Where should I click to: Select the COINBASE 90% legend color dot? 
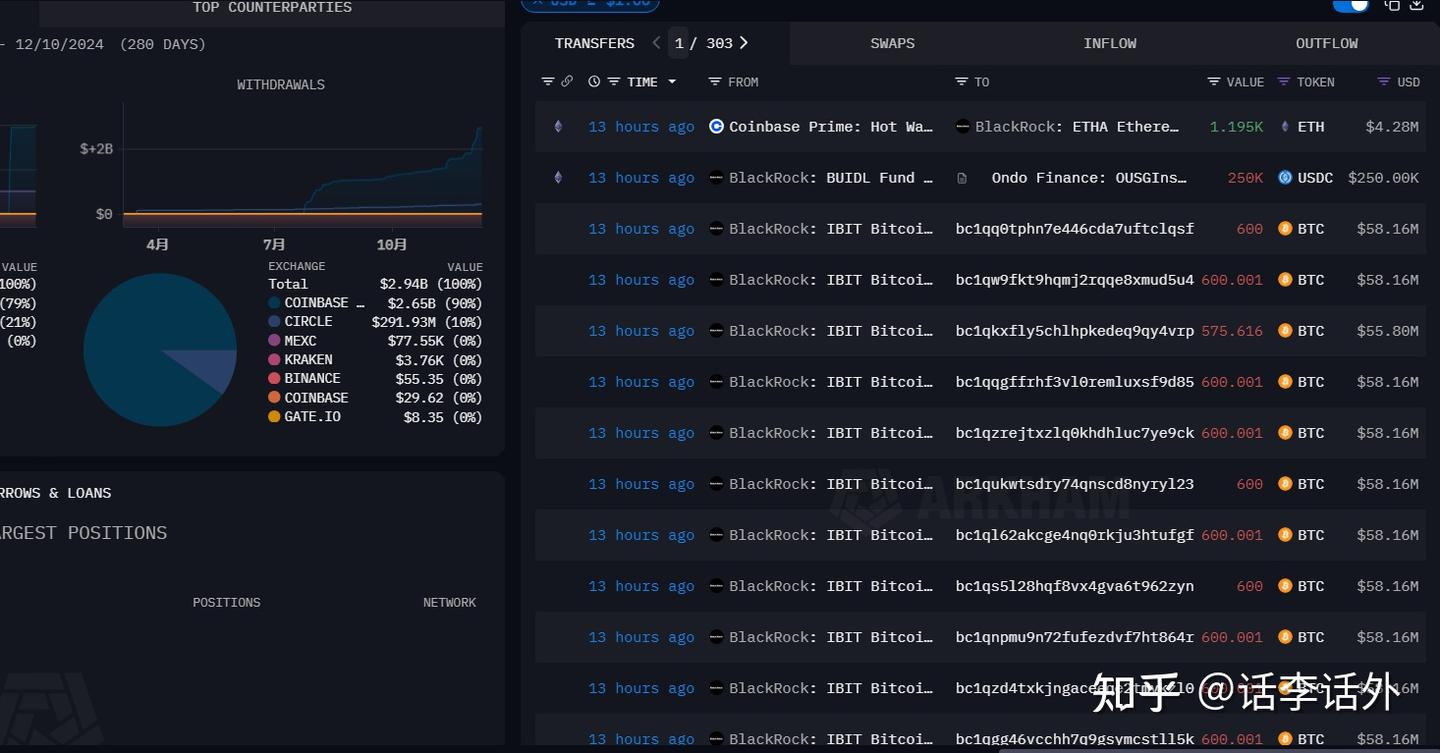pyautogui.click(x=274, y=303)
